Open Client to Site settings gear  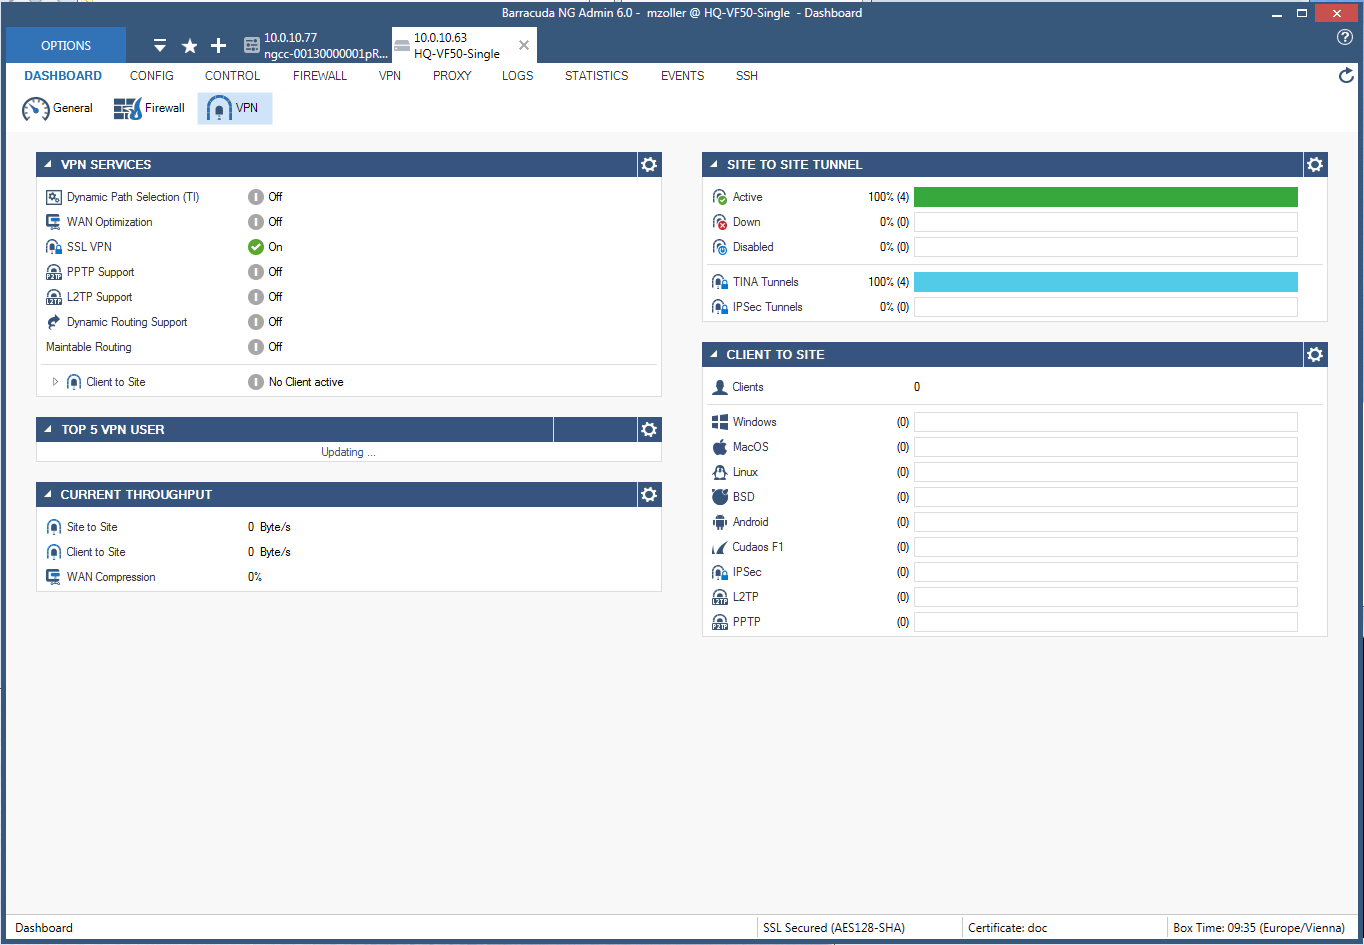[1315, 354]
